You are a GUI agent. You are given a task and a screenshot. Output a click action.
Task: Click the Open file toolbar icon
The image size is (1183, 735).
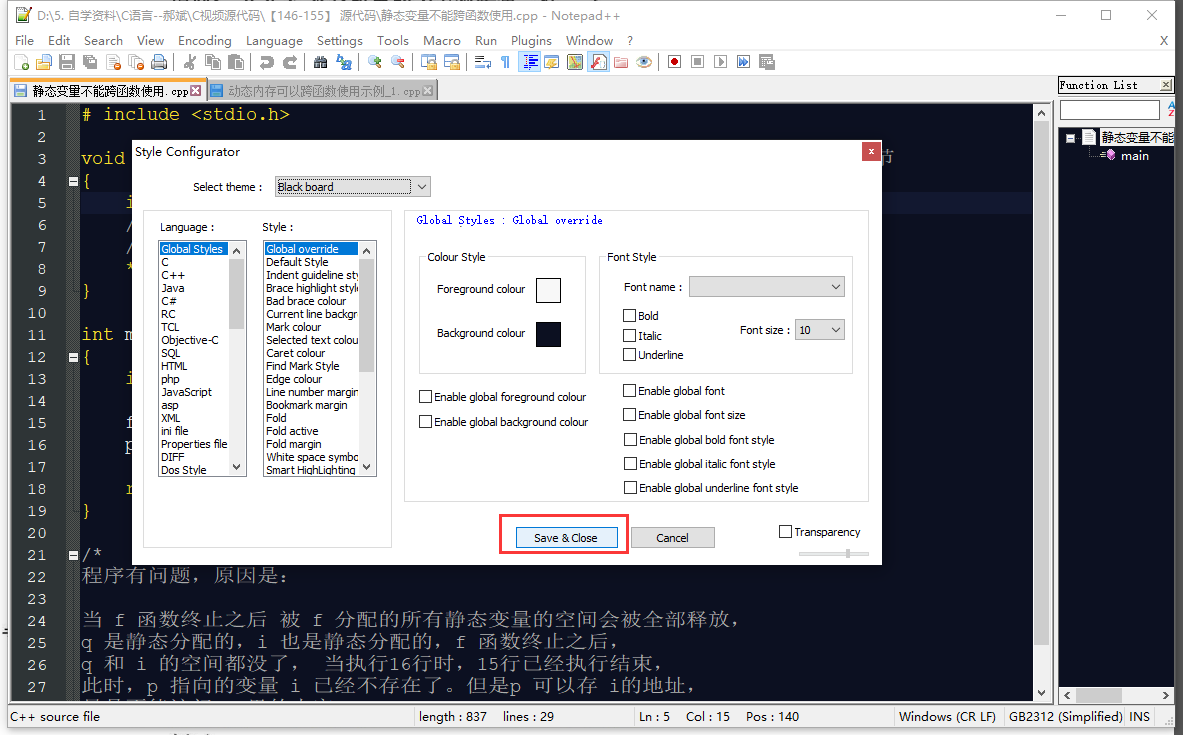pyautogui.click(x=44, y=63)
